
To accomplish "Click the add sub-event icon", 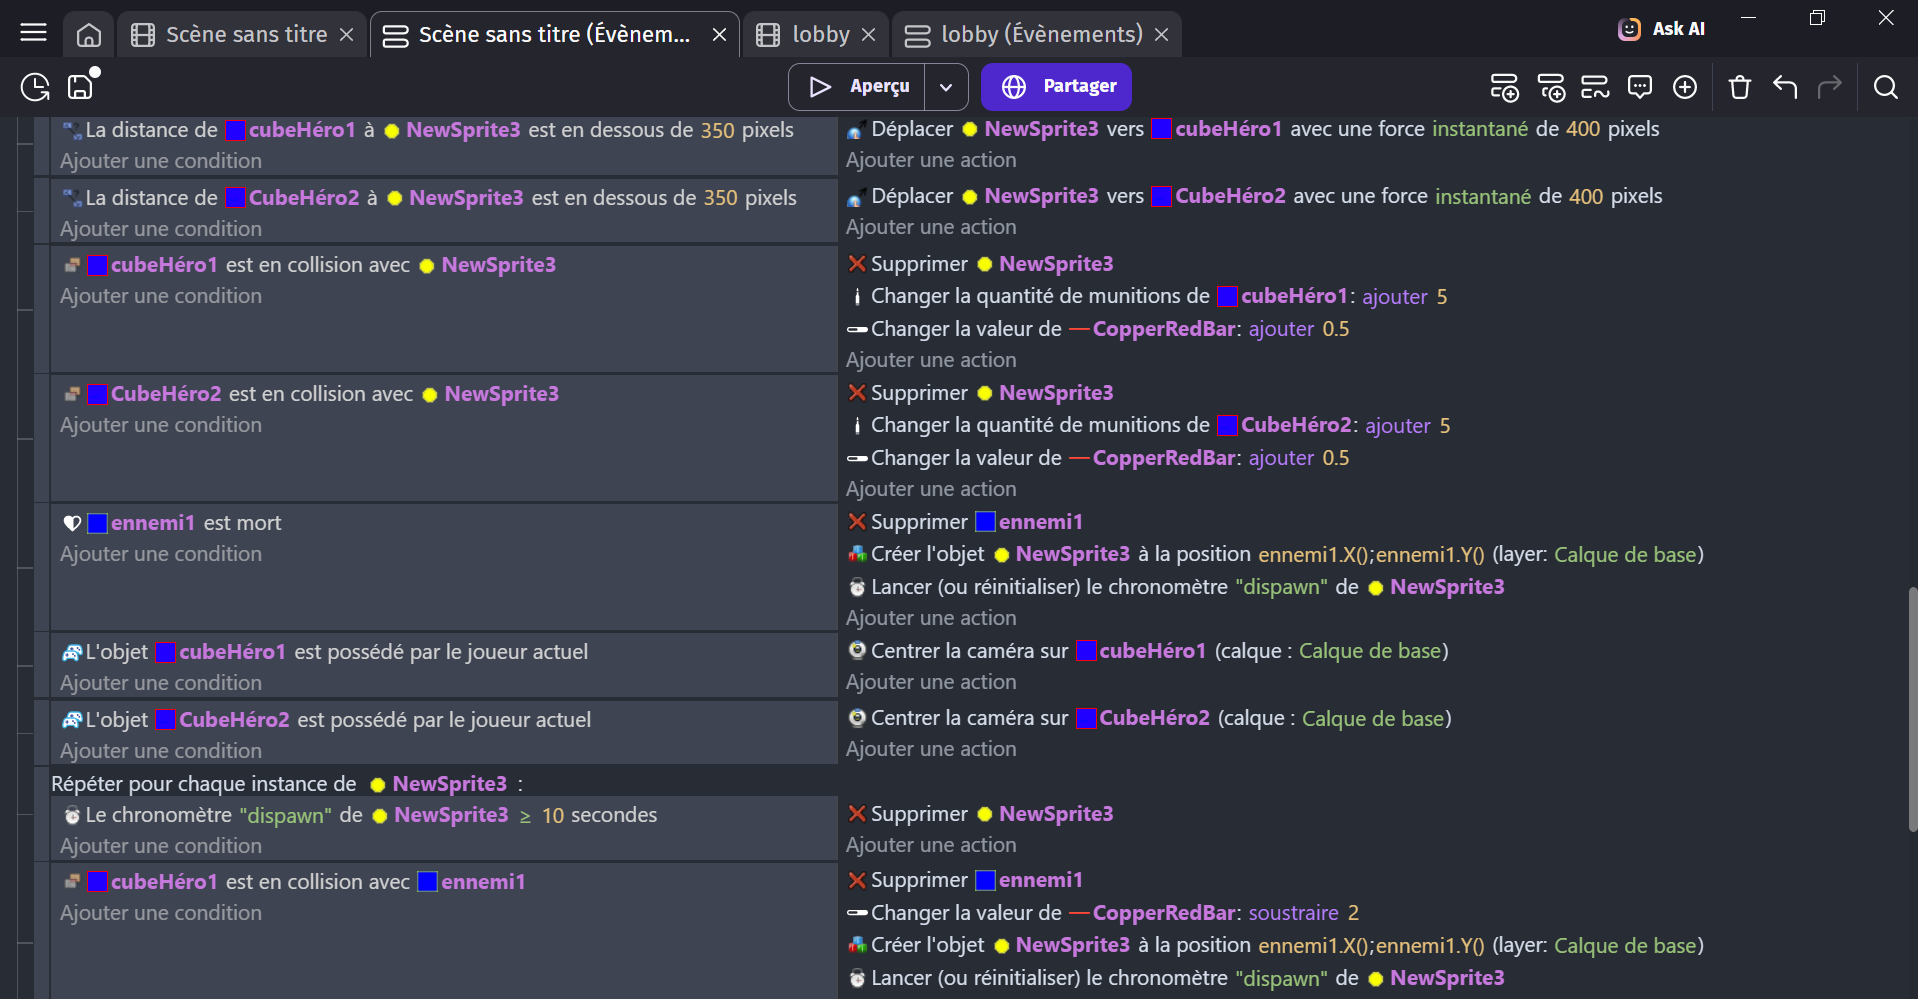I will coord(1551,87).
